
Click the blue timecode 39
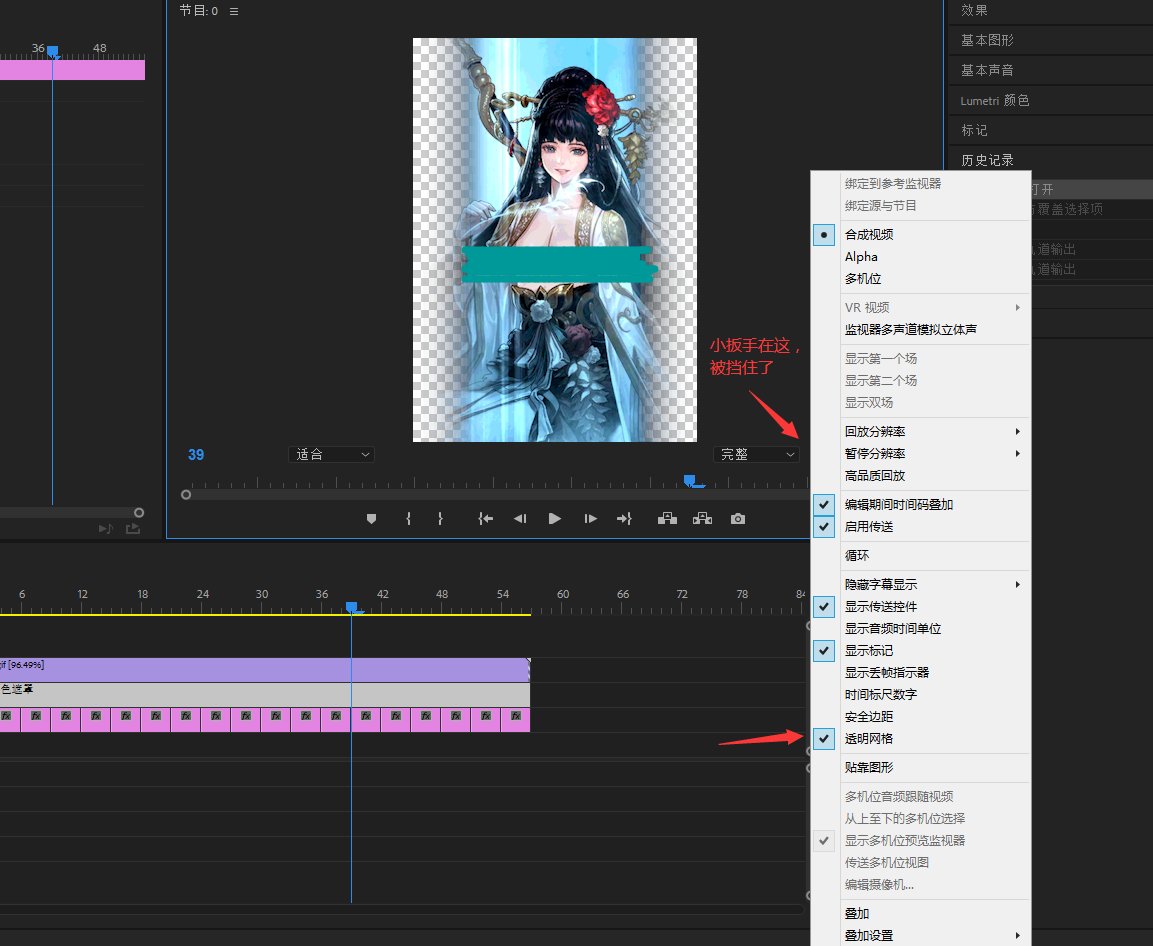(196, 455)
